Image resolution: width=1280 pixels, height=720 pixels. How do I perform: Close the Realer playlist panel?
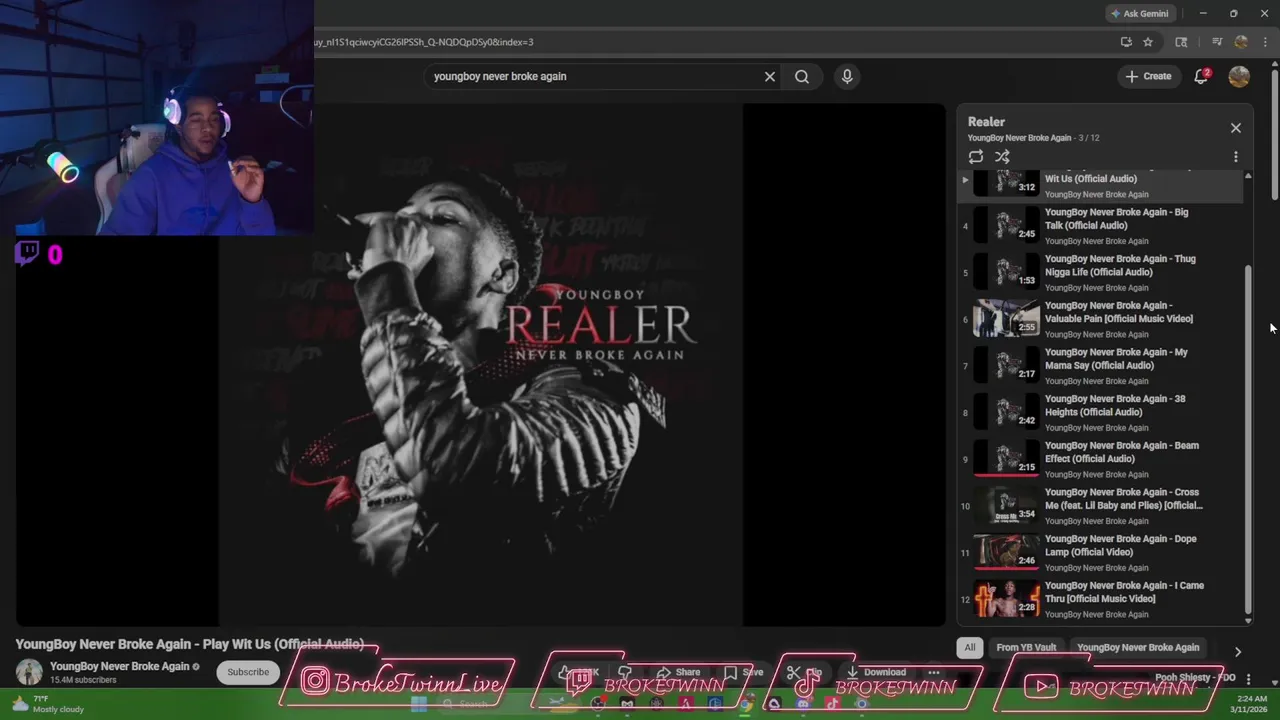point(1236,128)
